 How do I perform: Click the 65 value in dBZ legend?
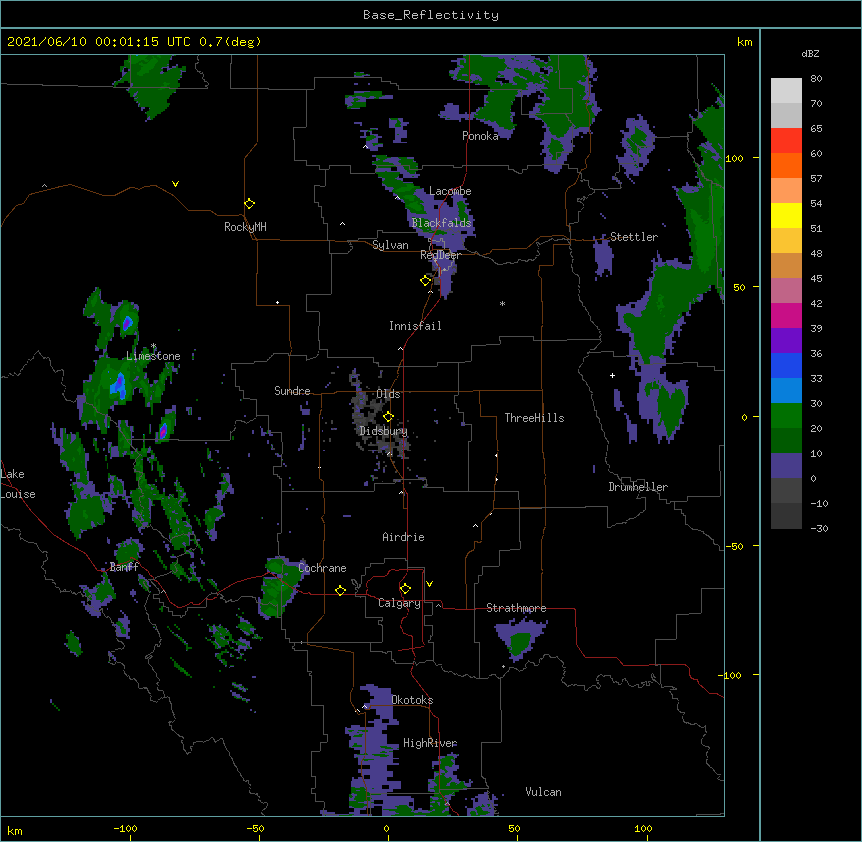(816, 129)
